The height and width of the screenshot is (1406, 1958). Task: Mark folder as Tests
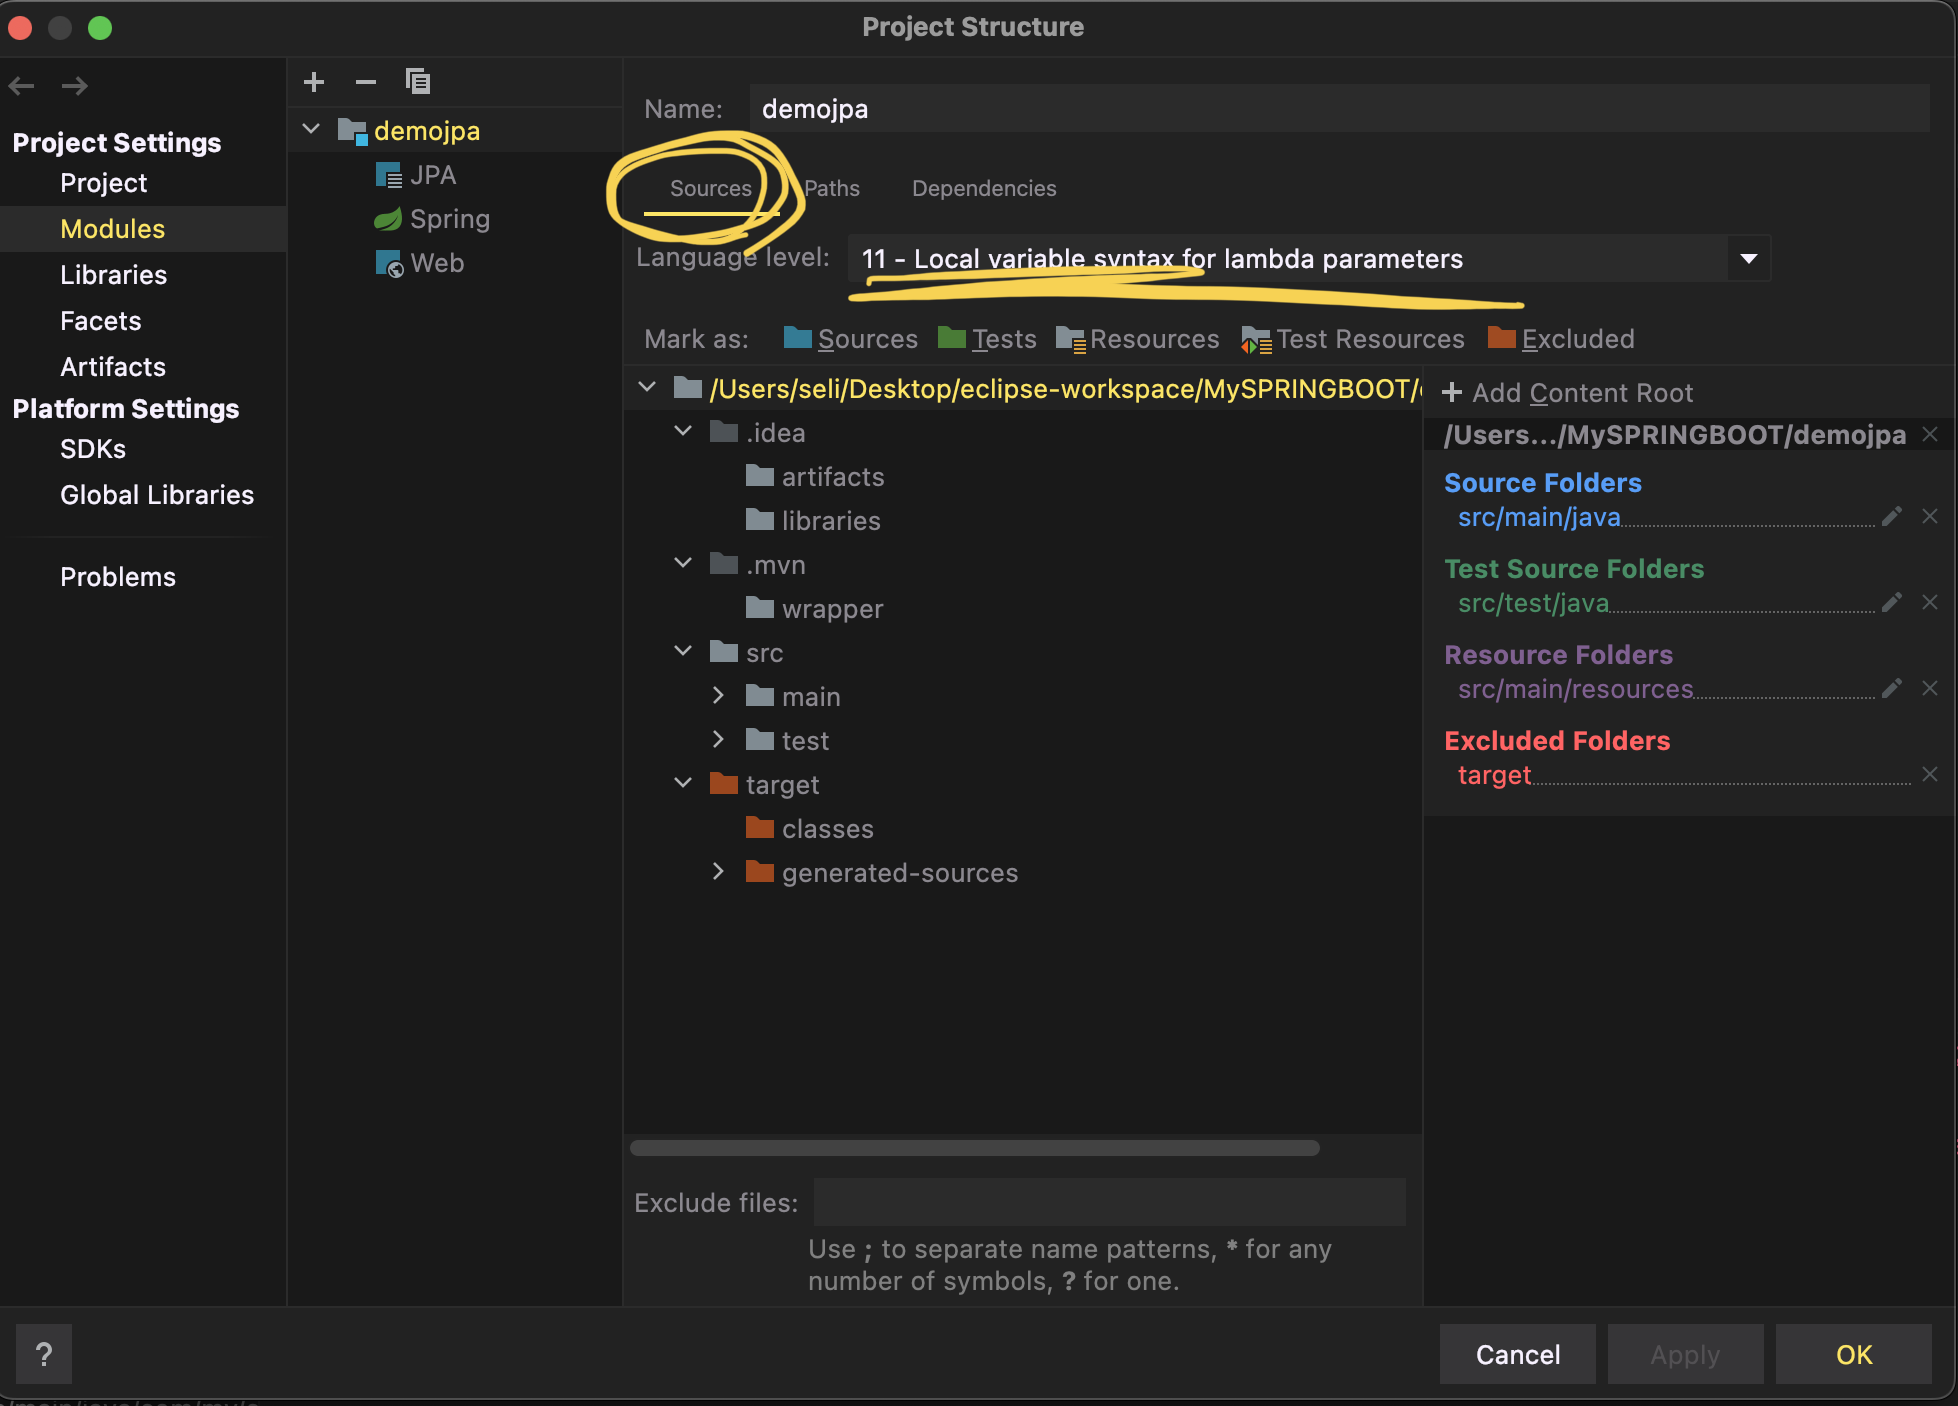point(988,339)
